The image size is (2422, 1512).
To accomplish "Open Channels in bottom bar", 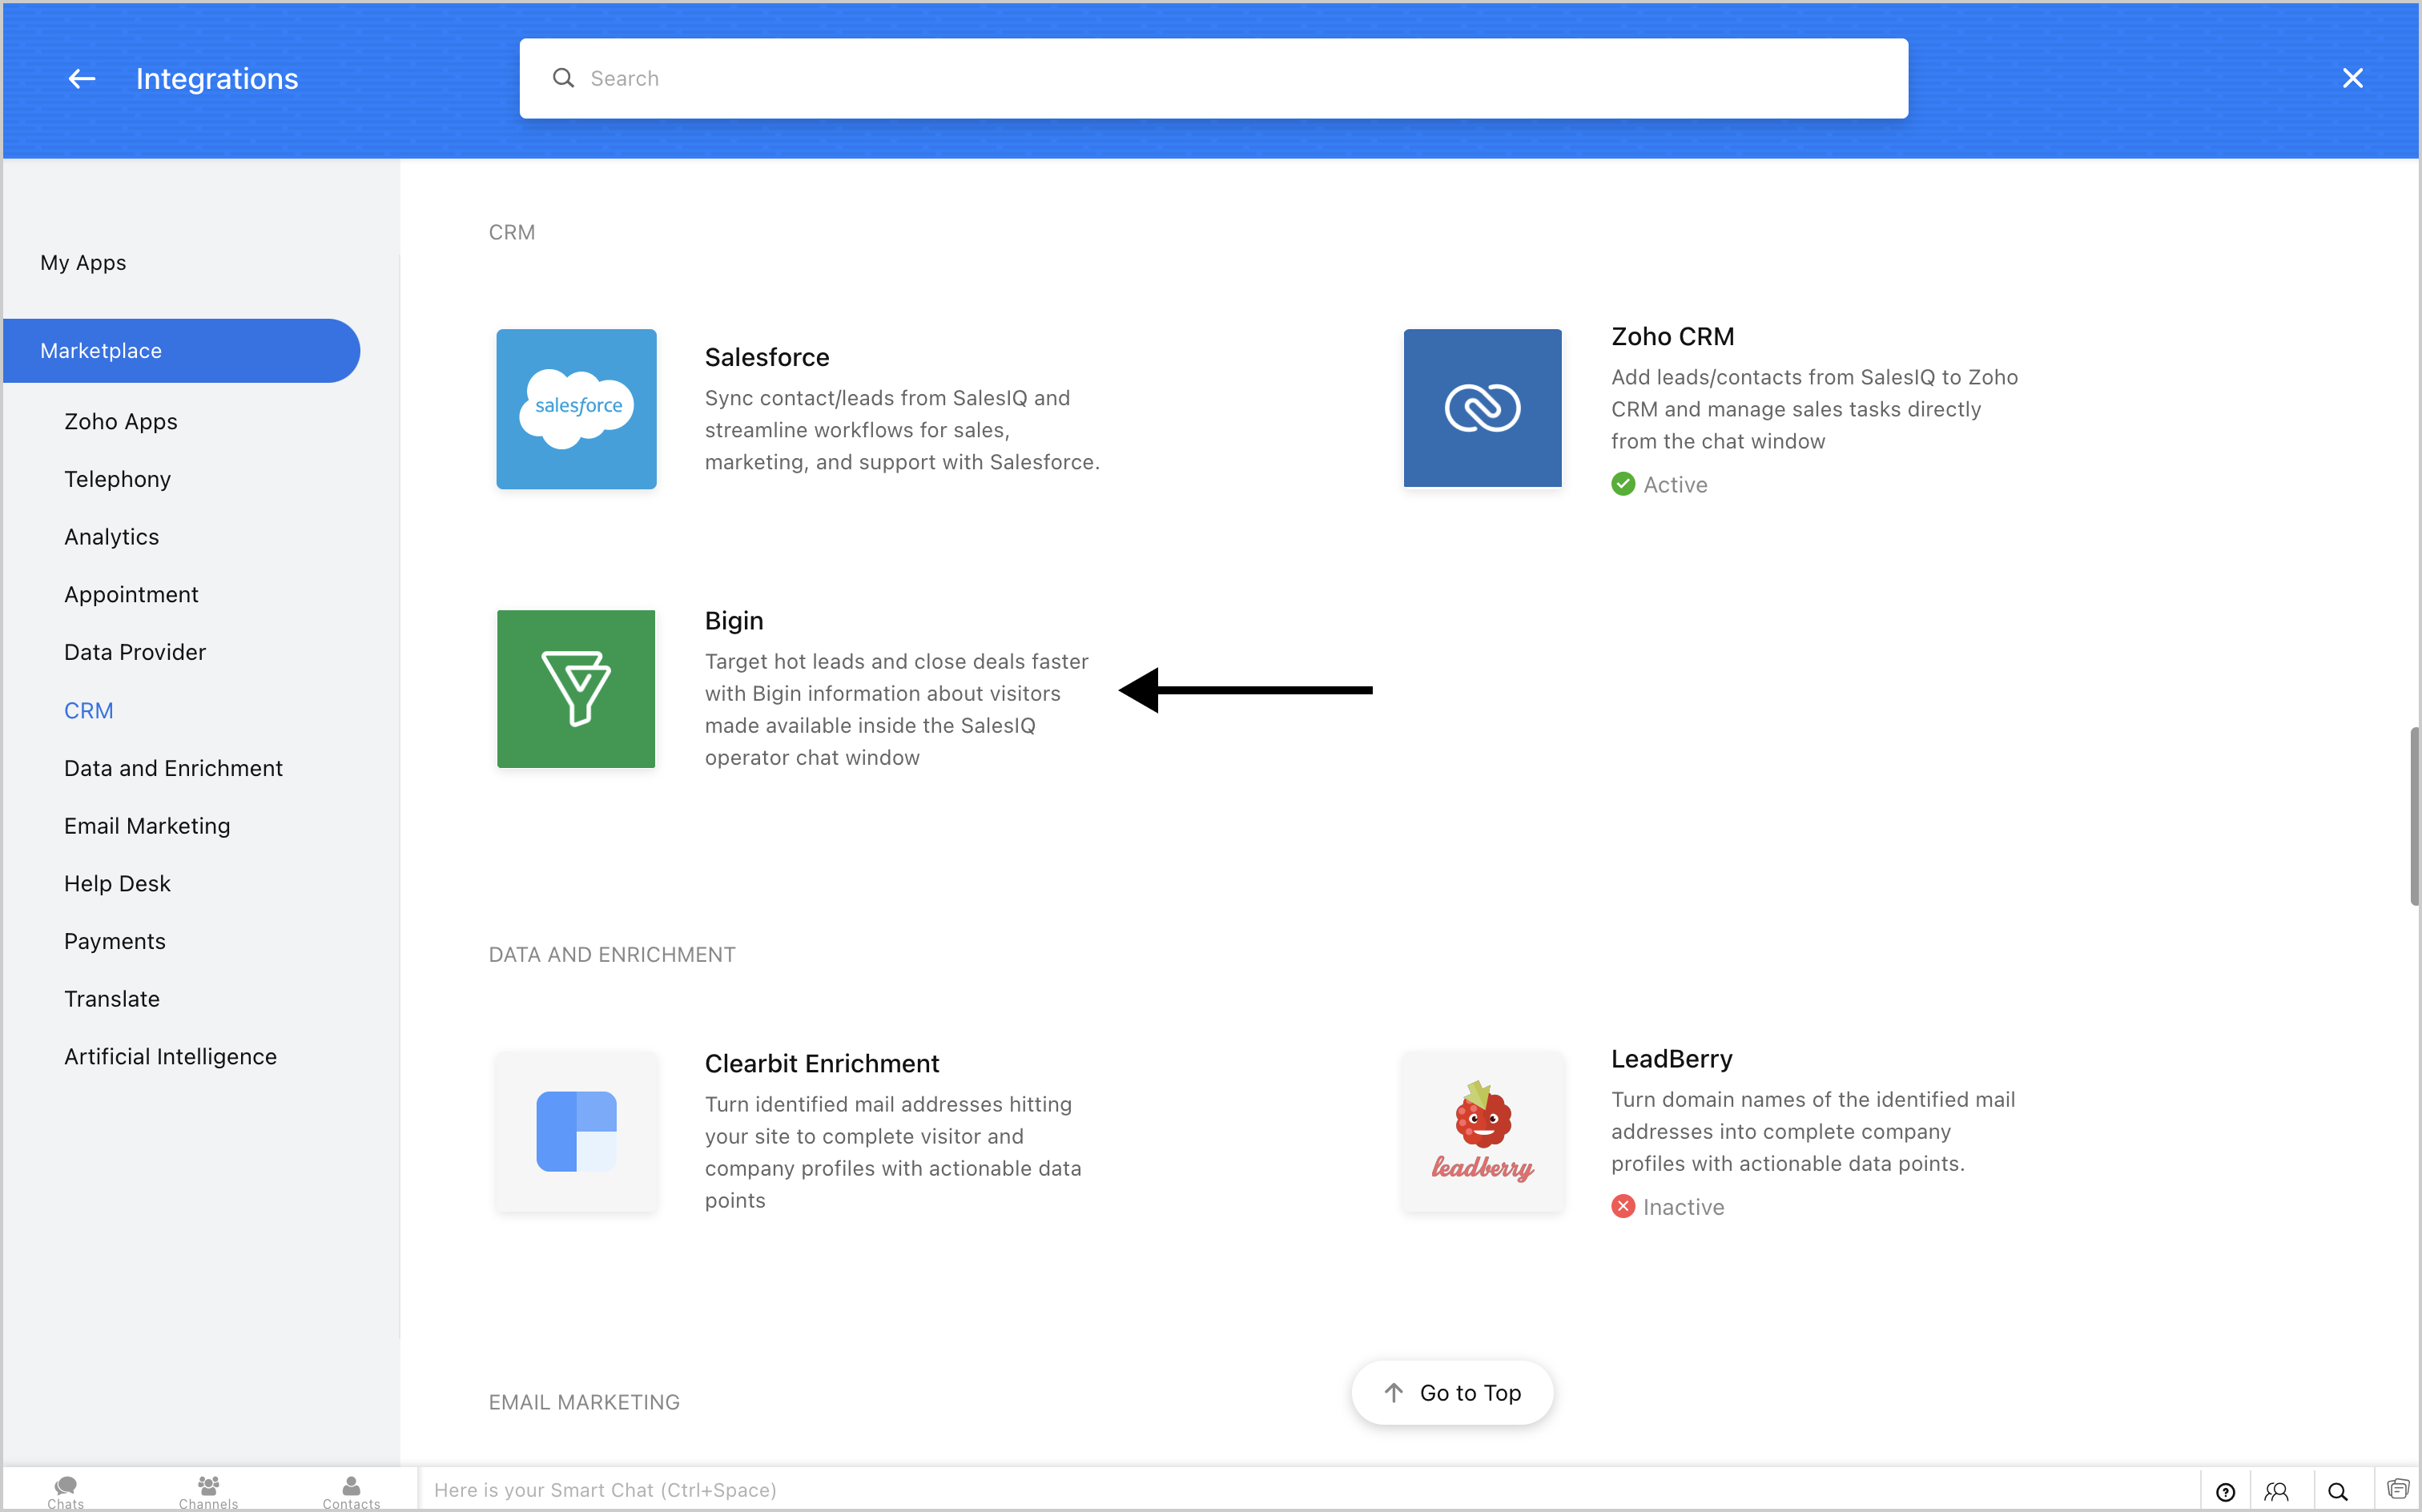I will [208, 1491].
